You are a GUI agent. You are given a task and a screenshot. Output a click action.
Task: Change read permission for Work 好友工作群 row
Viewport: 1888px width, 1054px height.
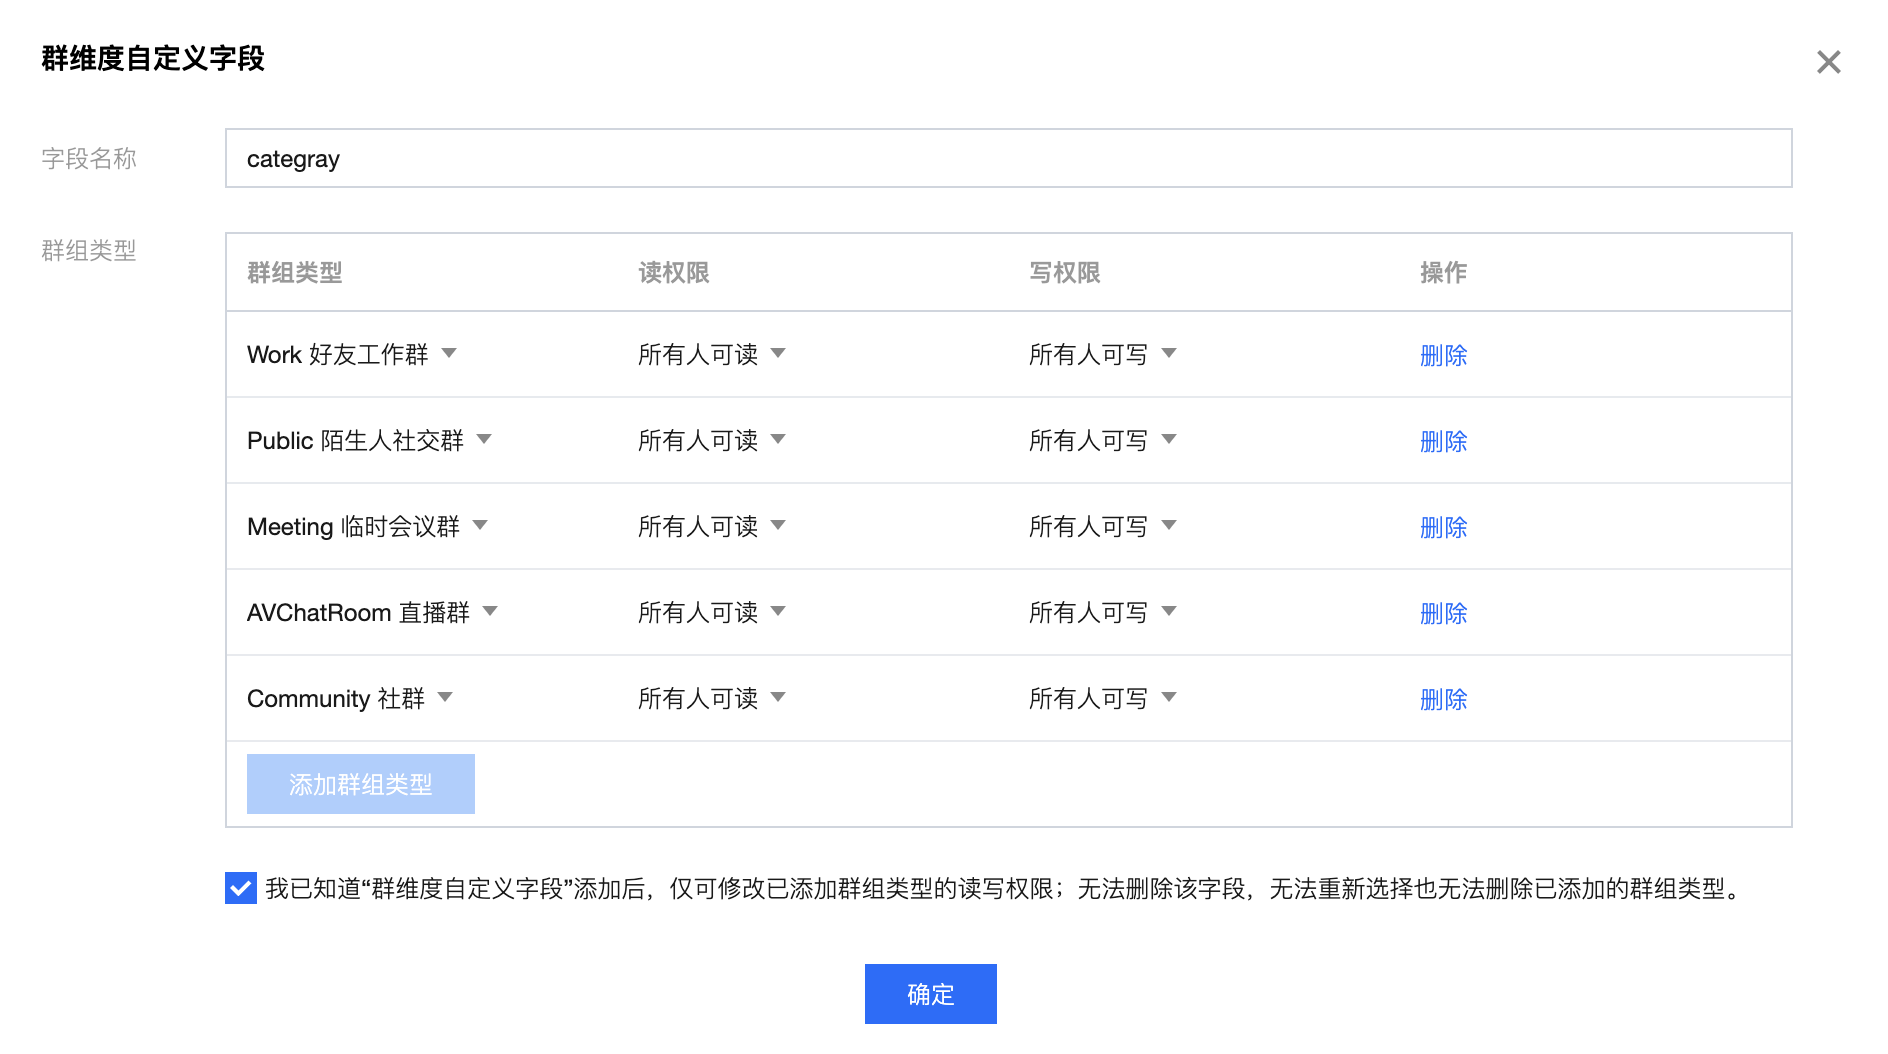coord(712,354)
